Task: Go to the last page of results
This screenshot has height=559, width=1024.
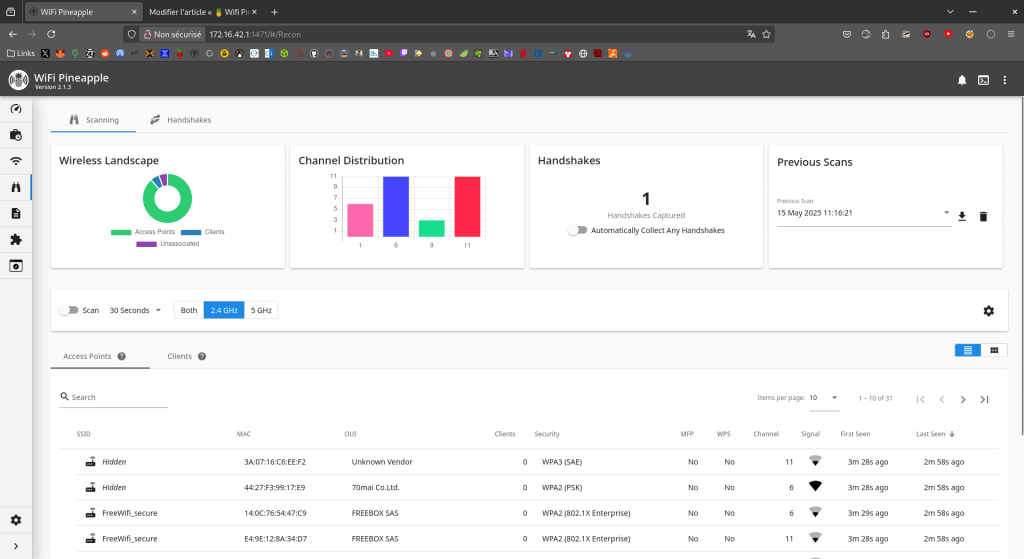Action: (984, 400)
